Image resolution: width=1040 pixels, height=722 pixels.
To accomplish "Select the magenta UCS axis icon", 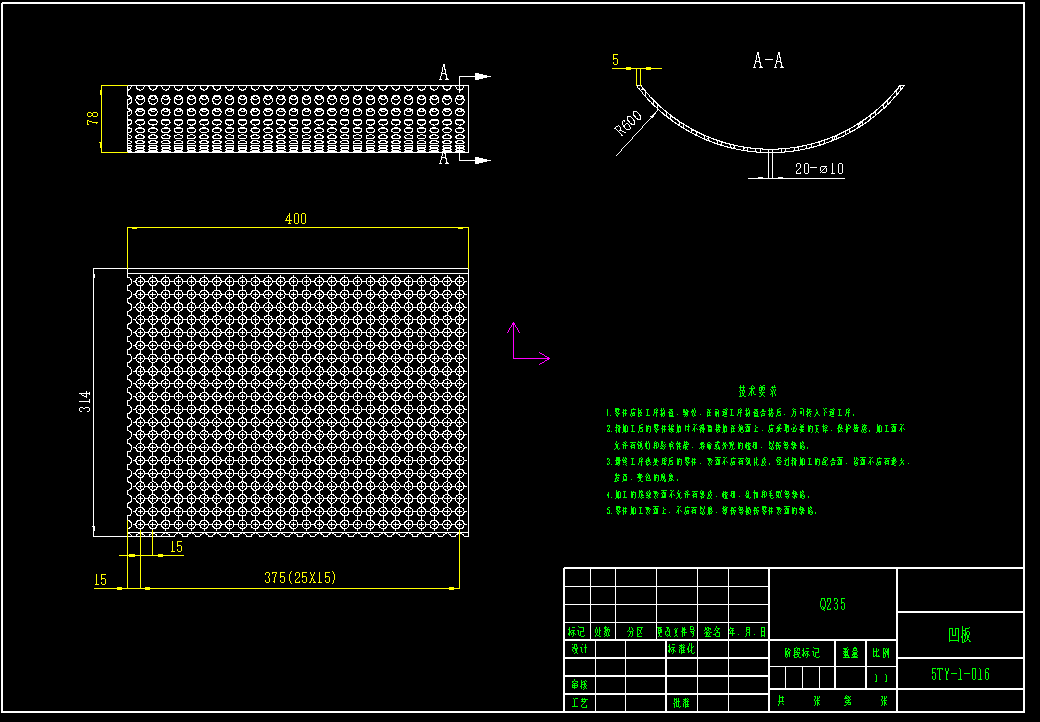I will 529,343.
